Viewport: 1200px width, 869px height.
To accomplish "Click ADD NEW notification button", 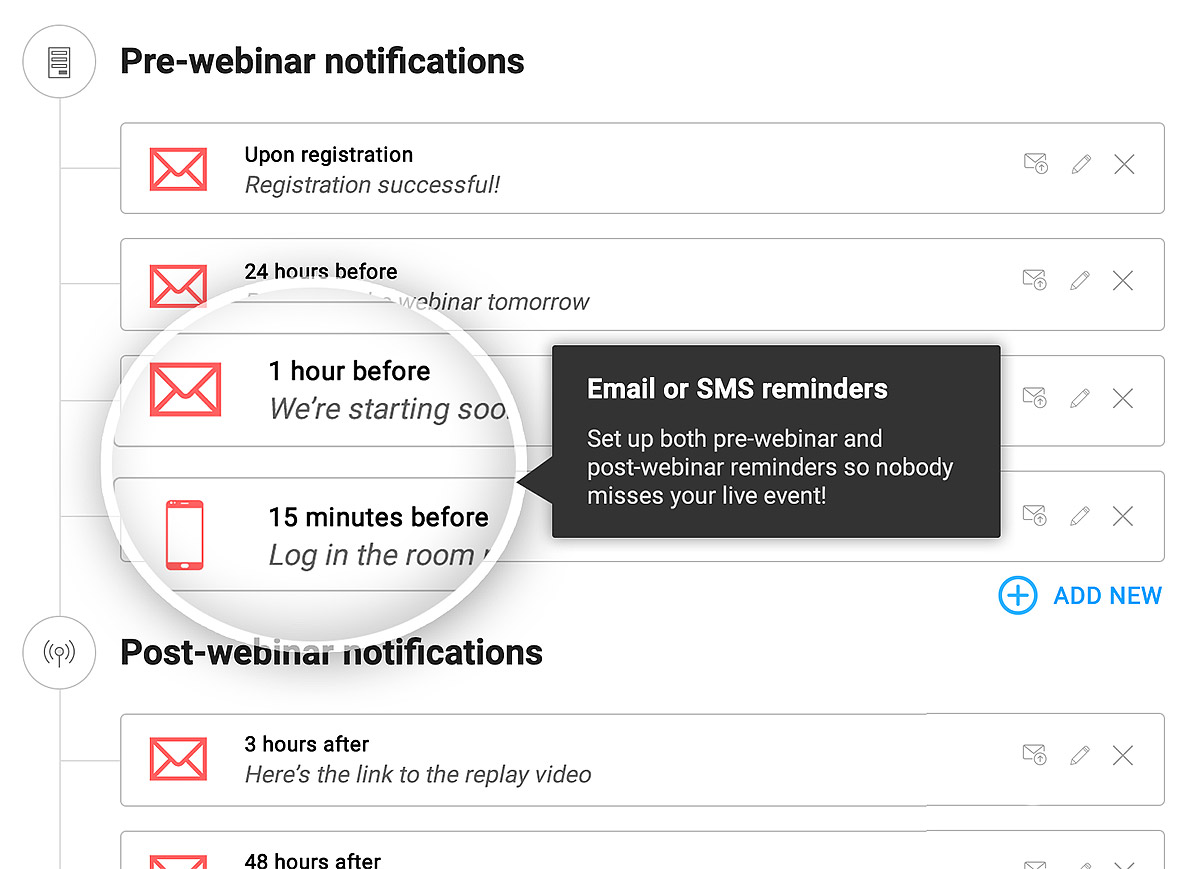I will [x=1107, y=596].
